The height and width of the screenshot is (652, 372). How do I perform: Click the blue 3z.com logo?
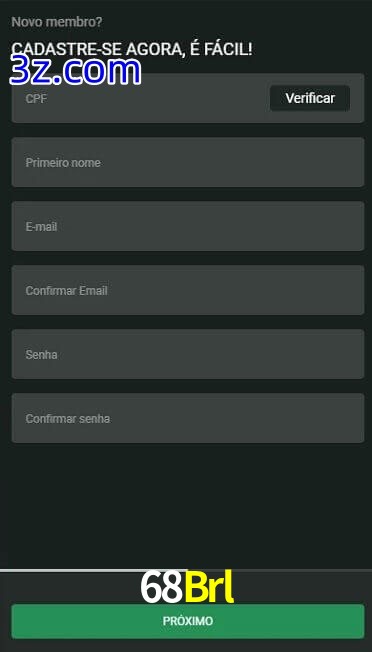75,71
